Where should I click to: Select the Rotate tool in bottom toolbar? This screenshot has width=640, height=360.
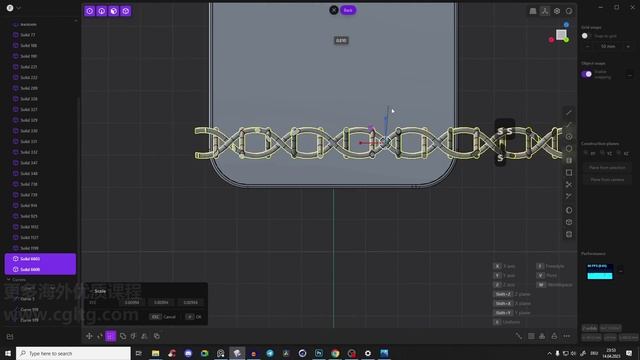[x=100, y=336]
